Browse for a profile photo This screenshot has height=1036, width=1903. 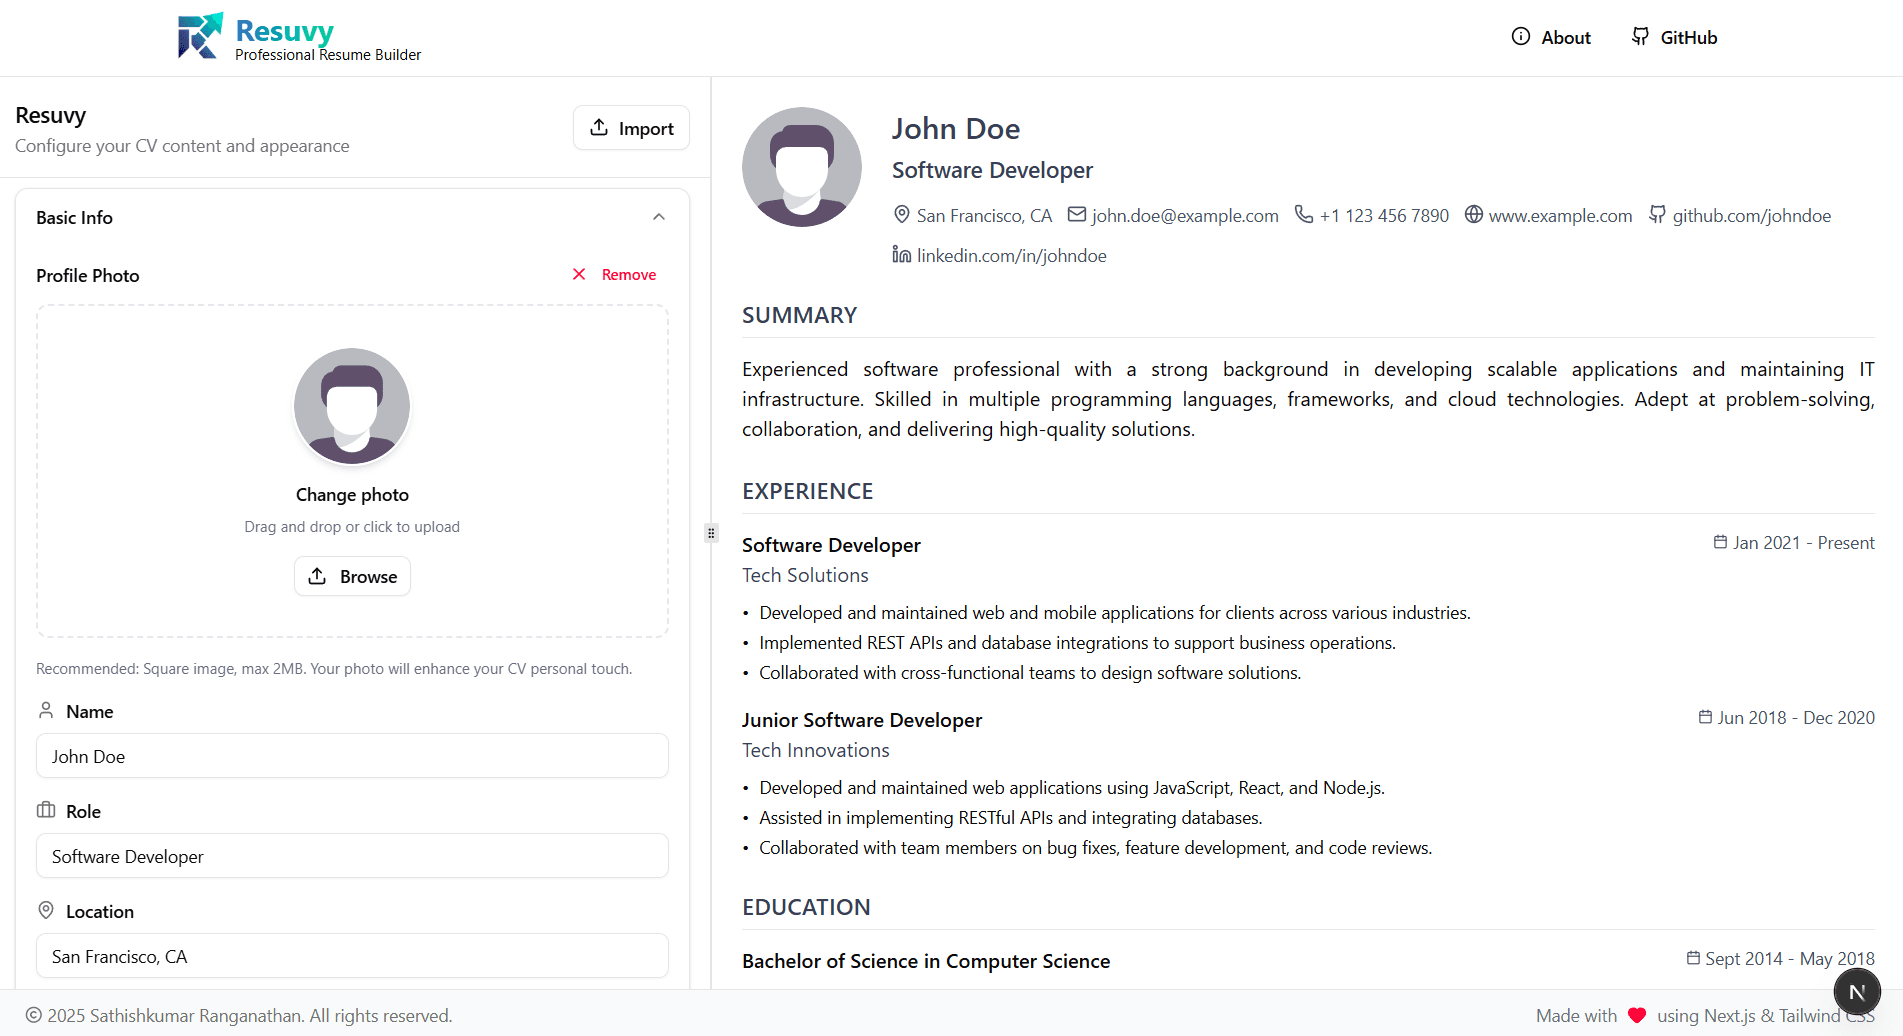pyautogui.click(x=352, y=576)
